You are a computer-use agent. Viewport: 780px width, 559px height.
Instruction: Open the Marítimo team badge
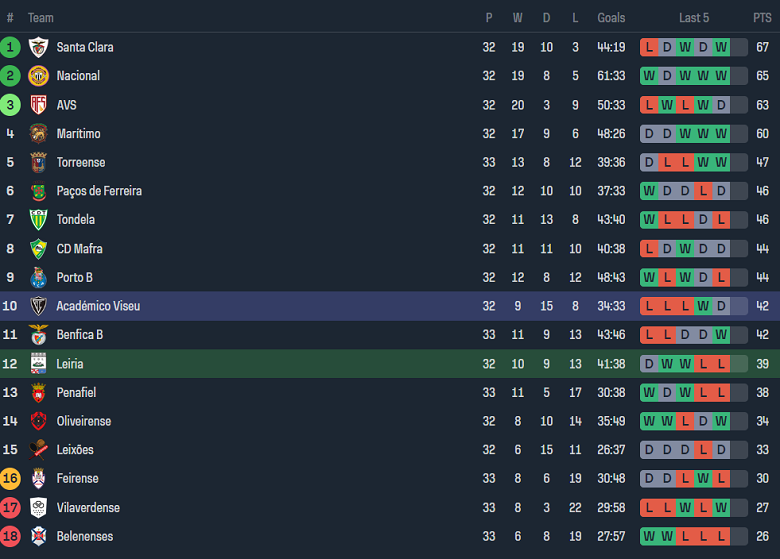(38, 133)
